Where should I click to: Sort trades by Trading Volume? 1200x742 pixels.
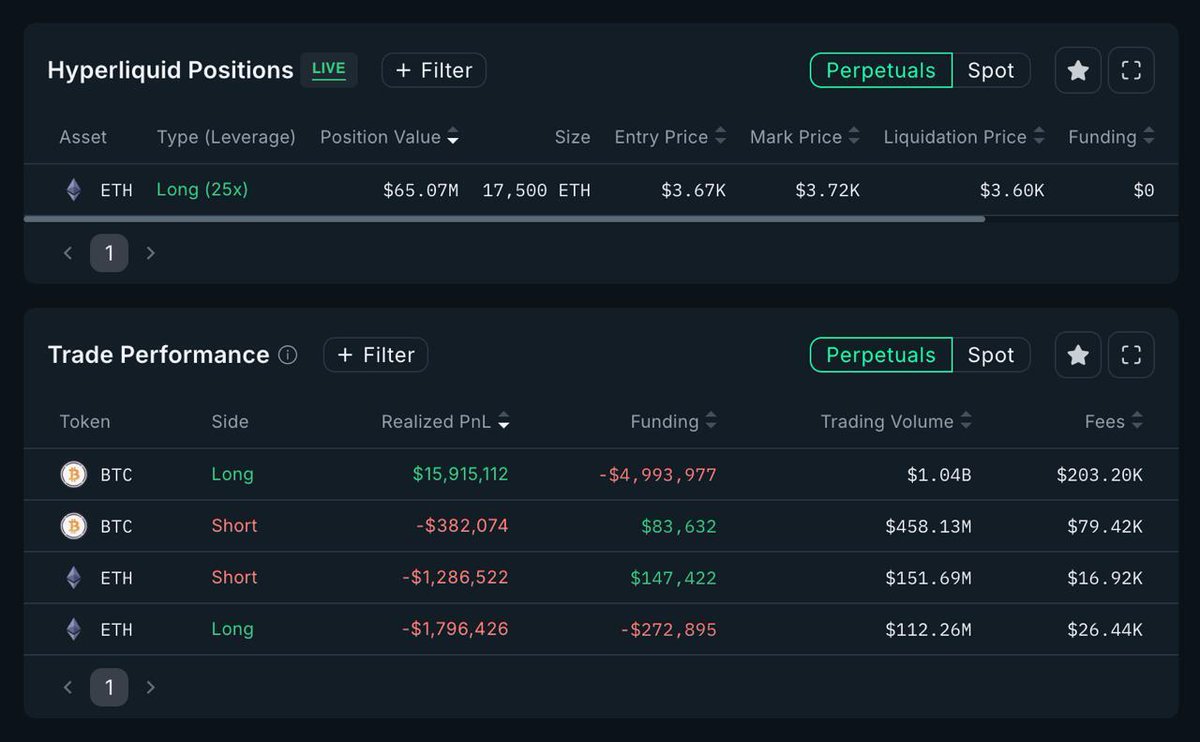coord(896,422)
